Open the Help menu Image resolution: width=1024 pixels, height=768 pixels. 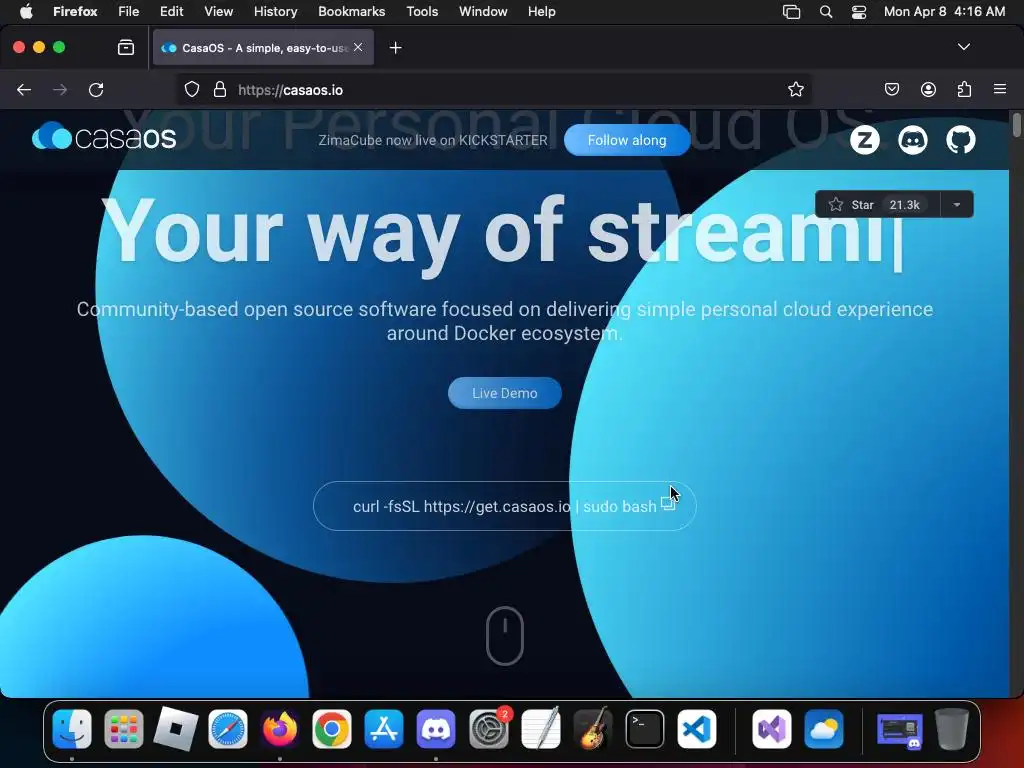point(541,12)
